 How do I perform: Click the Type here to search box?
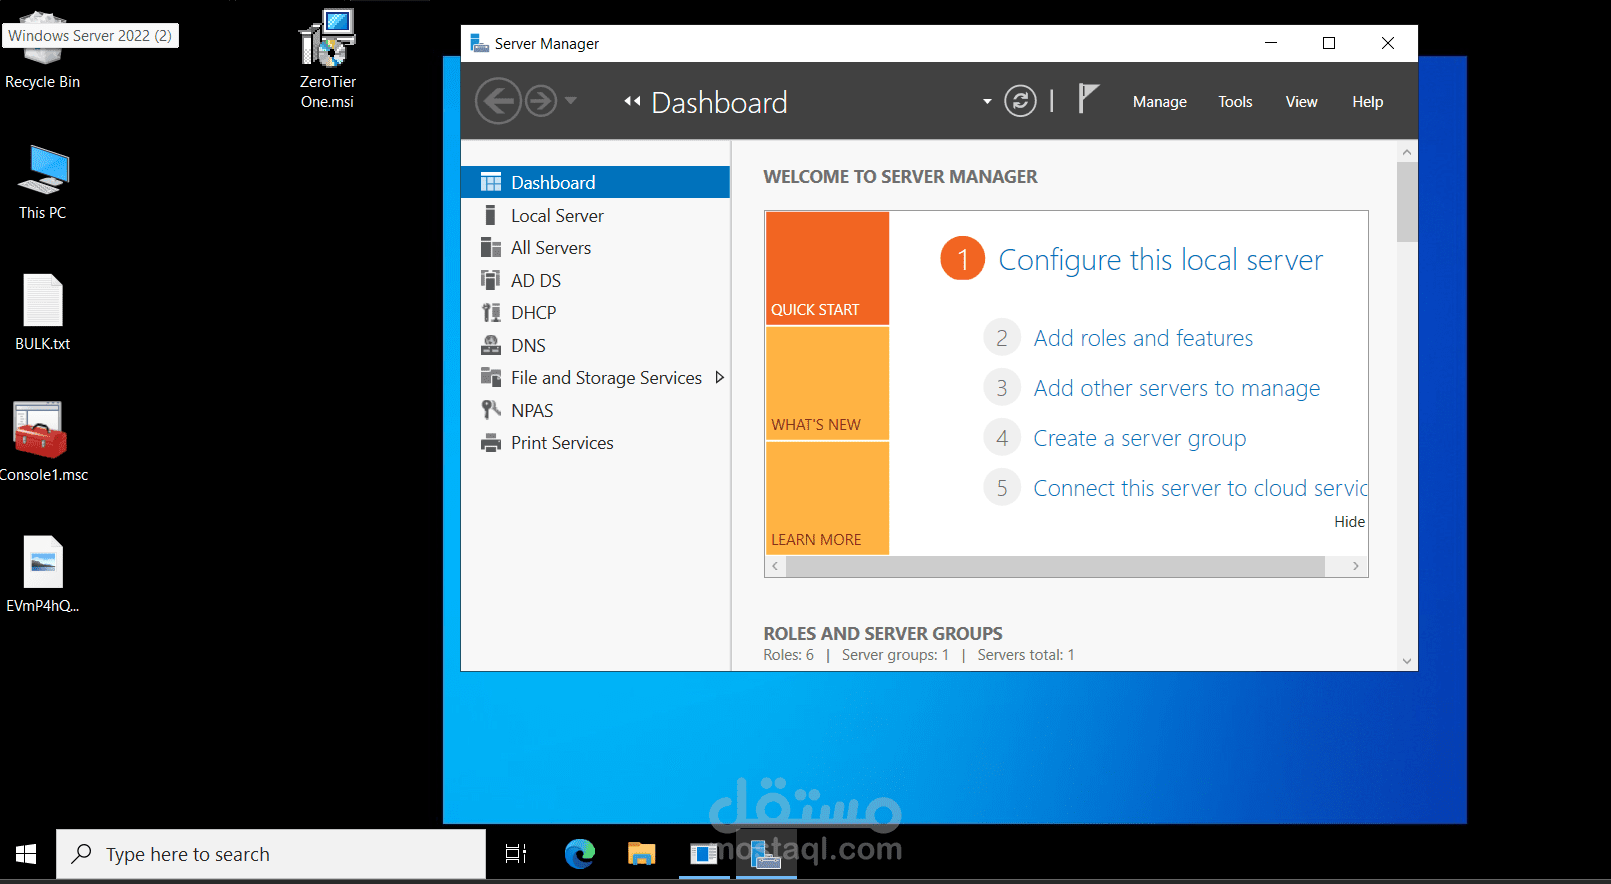coord(271,854)
